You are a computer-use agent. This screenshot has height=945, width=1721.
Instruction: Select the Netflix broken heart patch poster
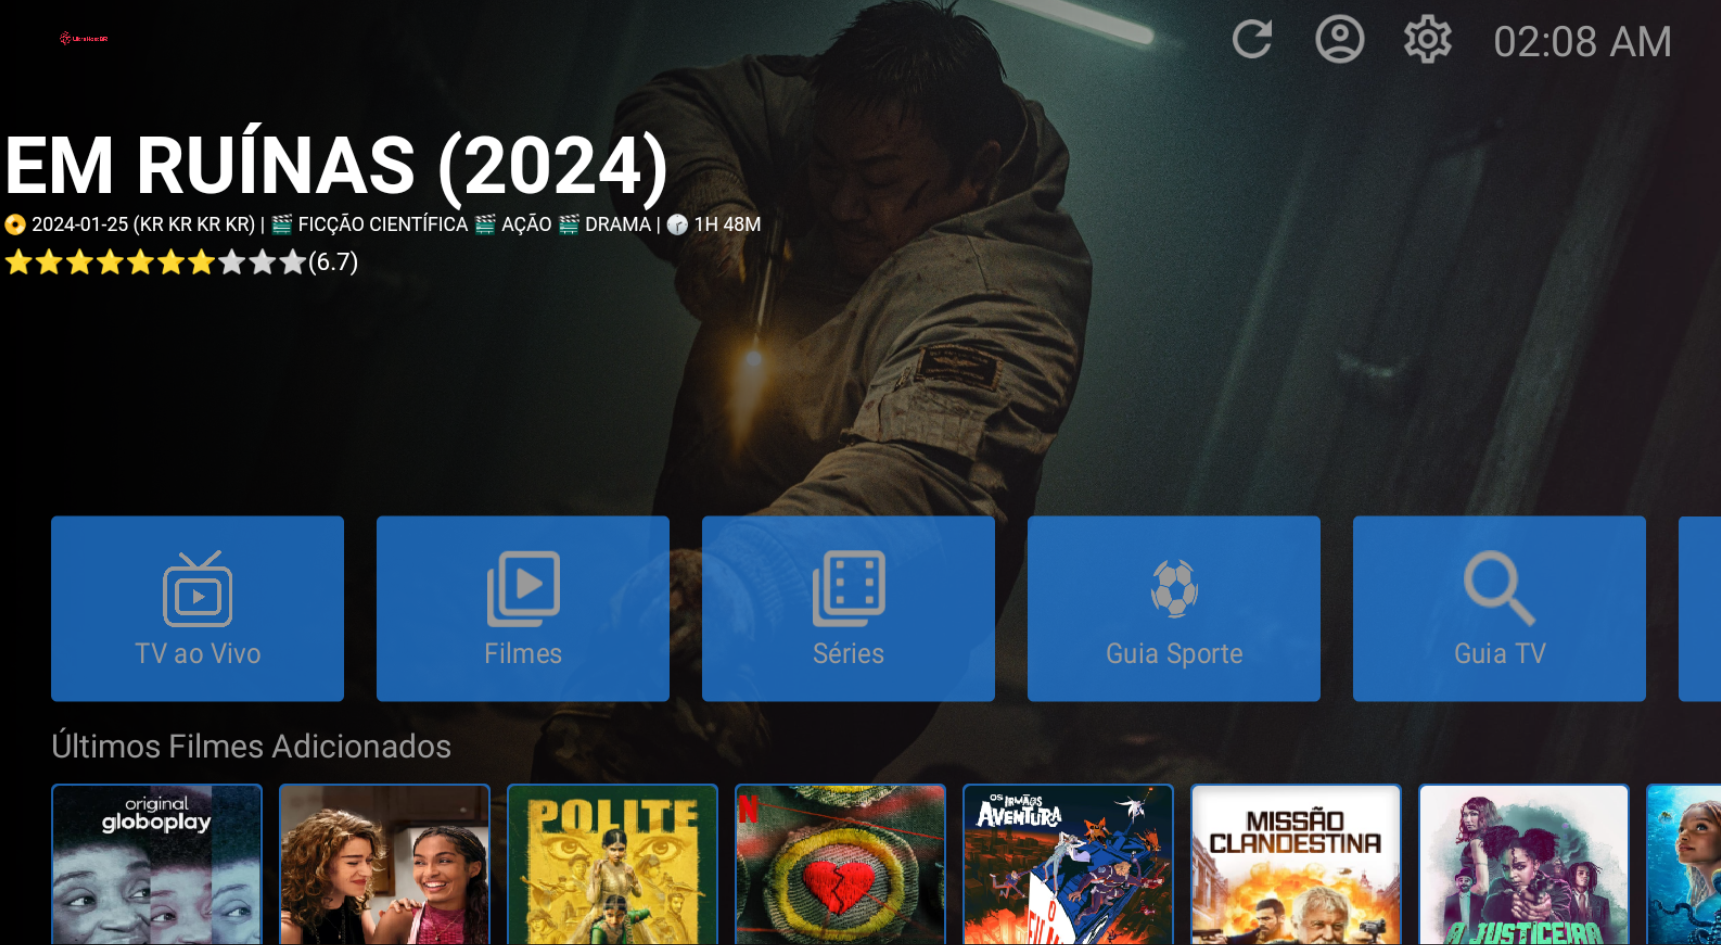[840, 865]
